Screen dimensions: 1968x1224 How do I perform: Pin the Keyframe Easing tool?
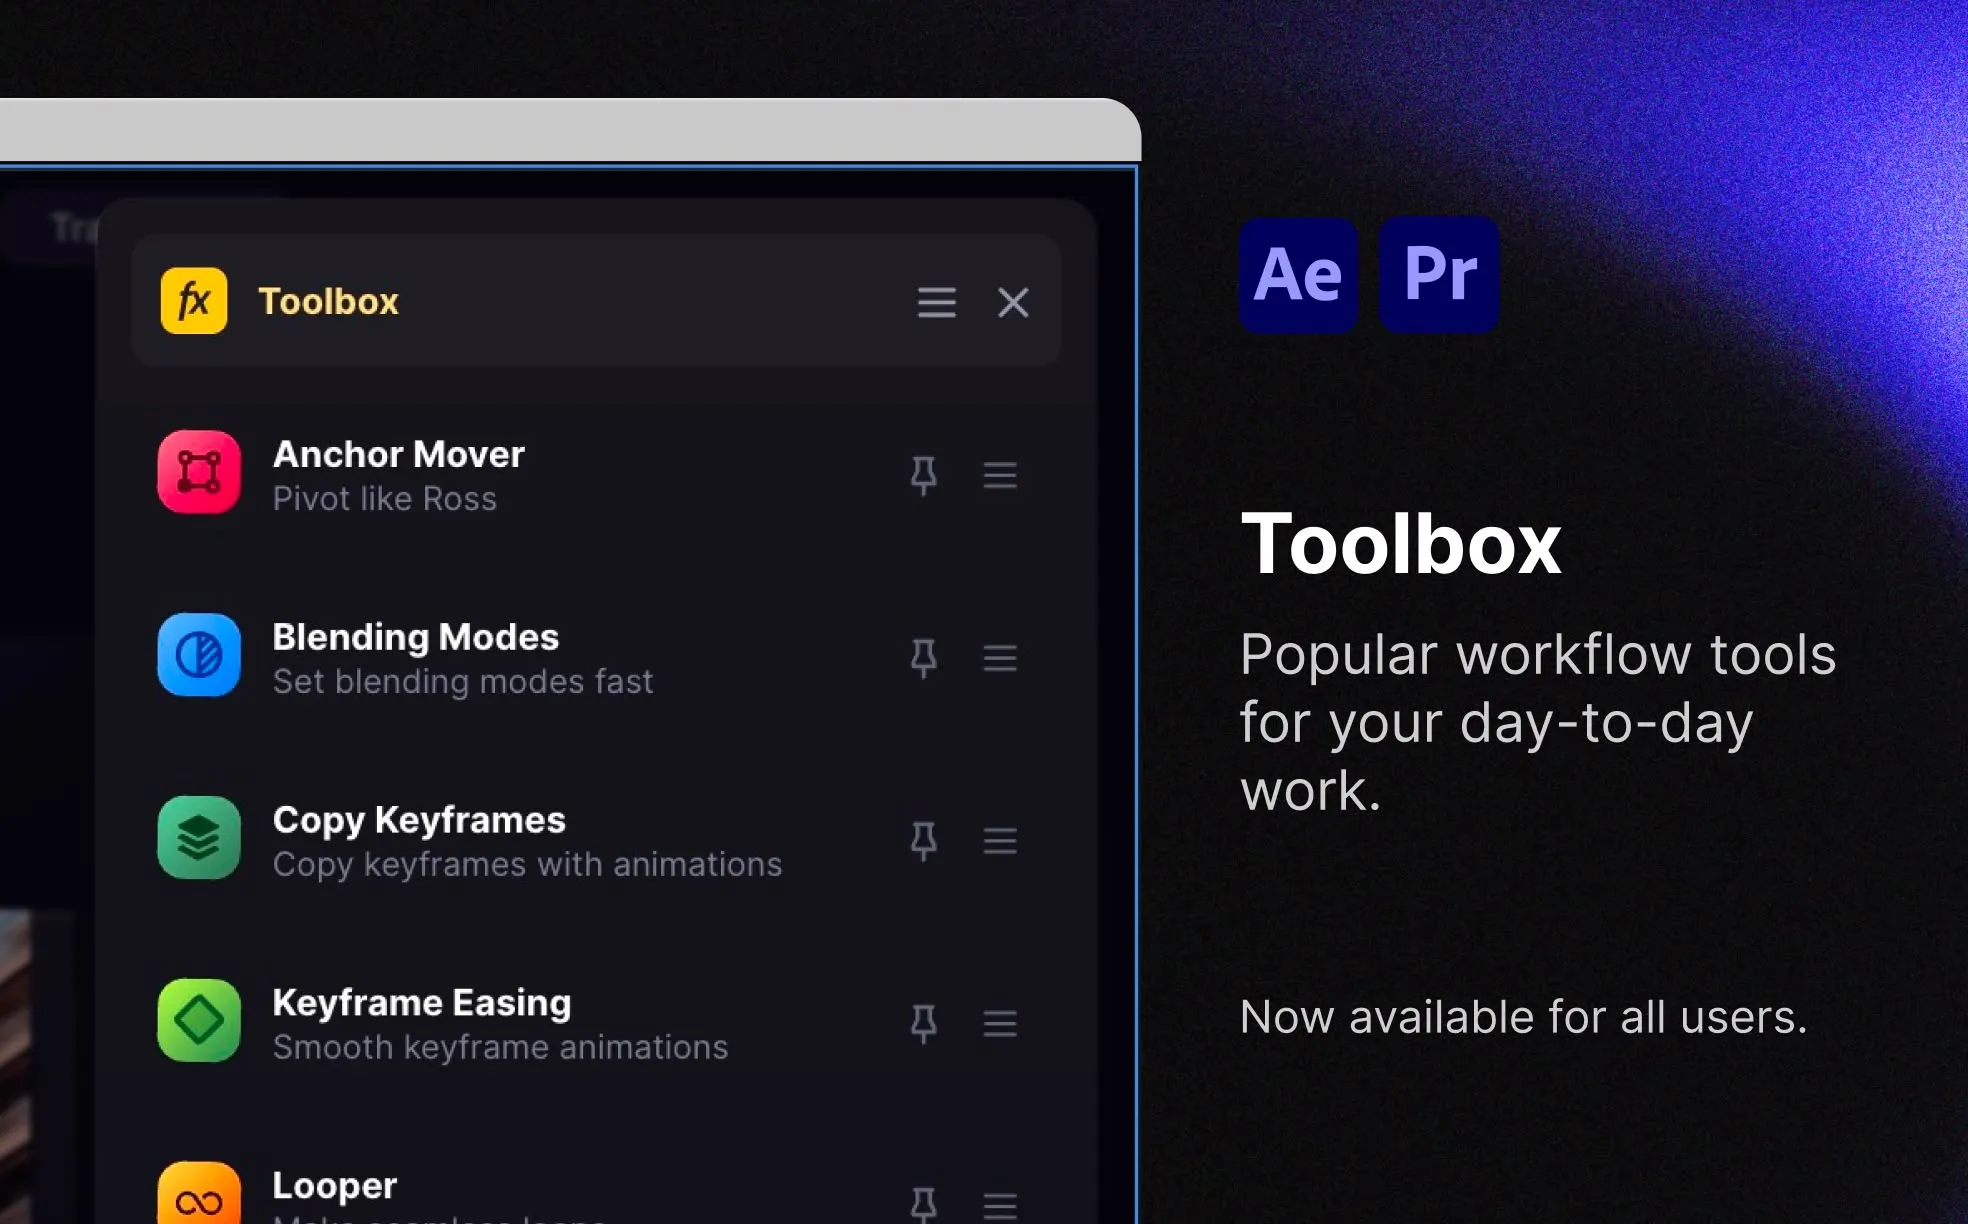924,1024
